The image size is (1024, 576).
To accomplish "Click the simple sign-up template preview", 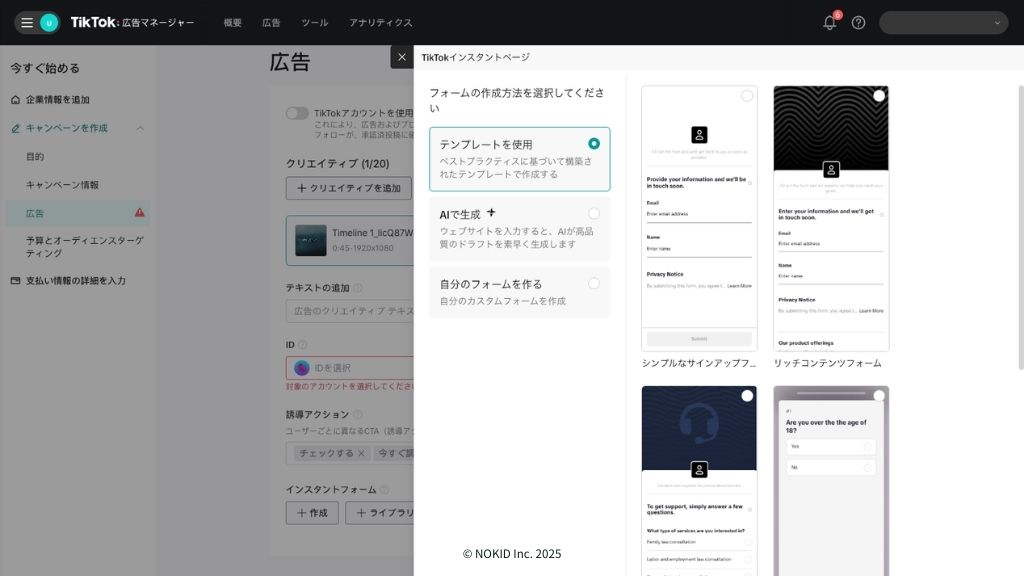I will click(699, 218).
